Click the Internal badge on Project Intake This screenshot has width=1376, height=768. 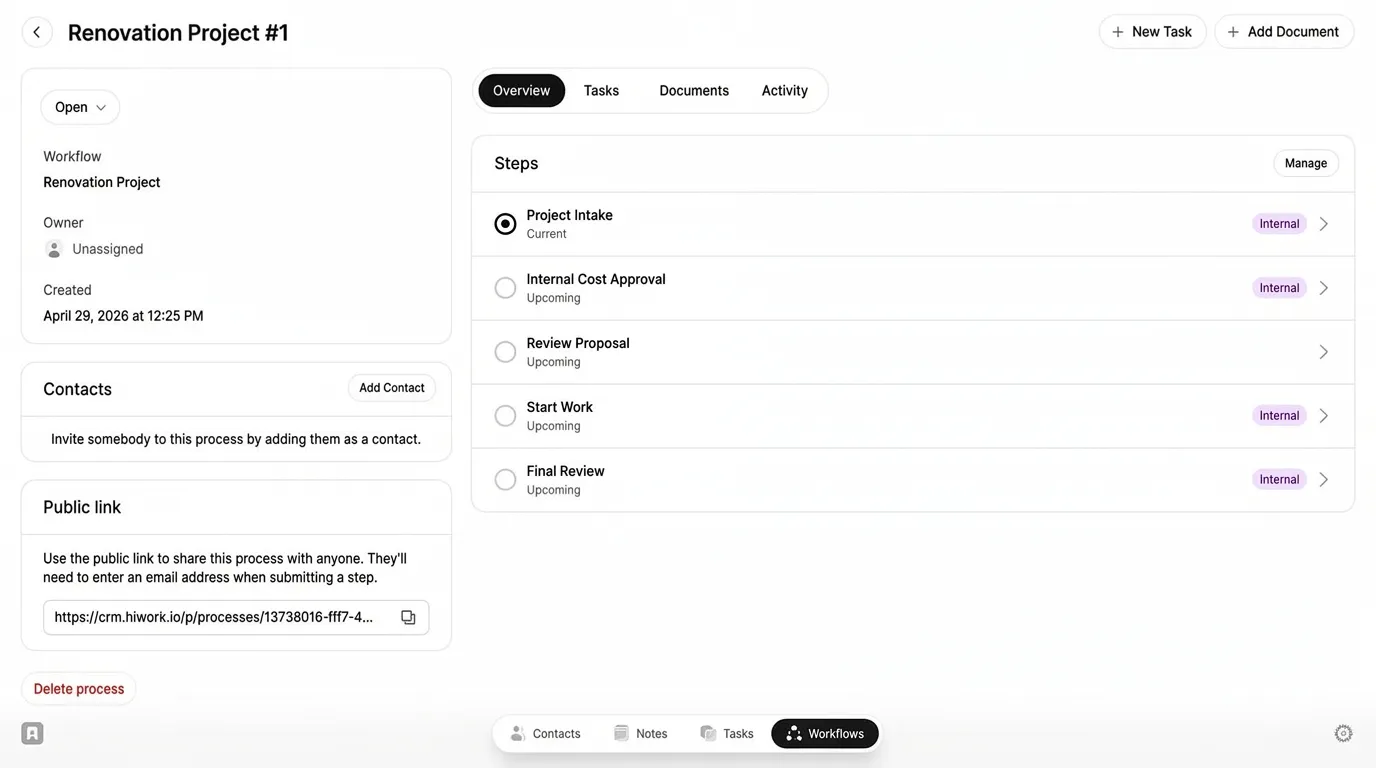(x=1279, y=224)
